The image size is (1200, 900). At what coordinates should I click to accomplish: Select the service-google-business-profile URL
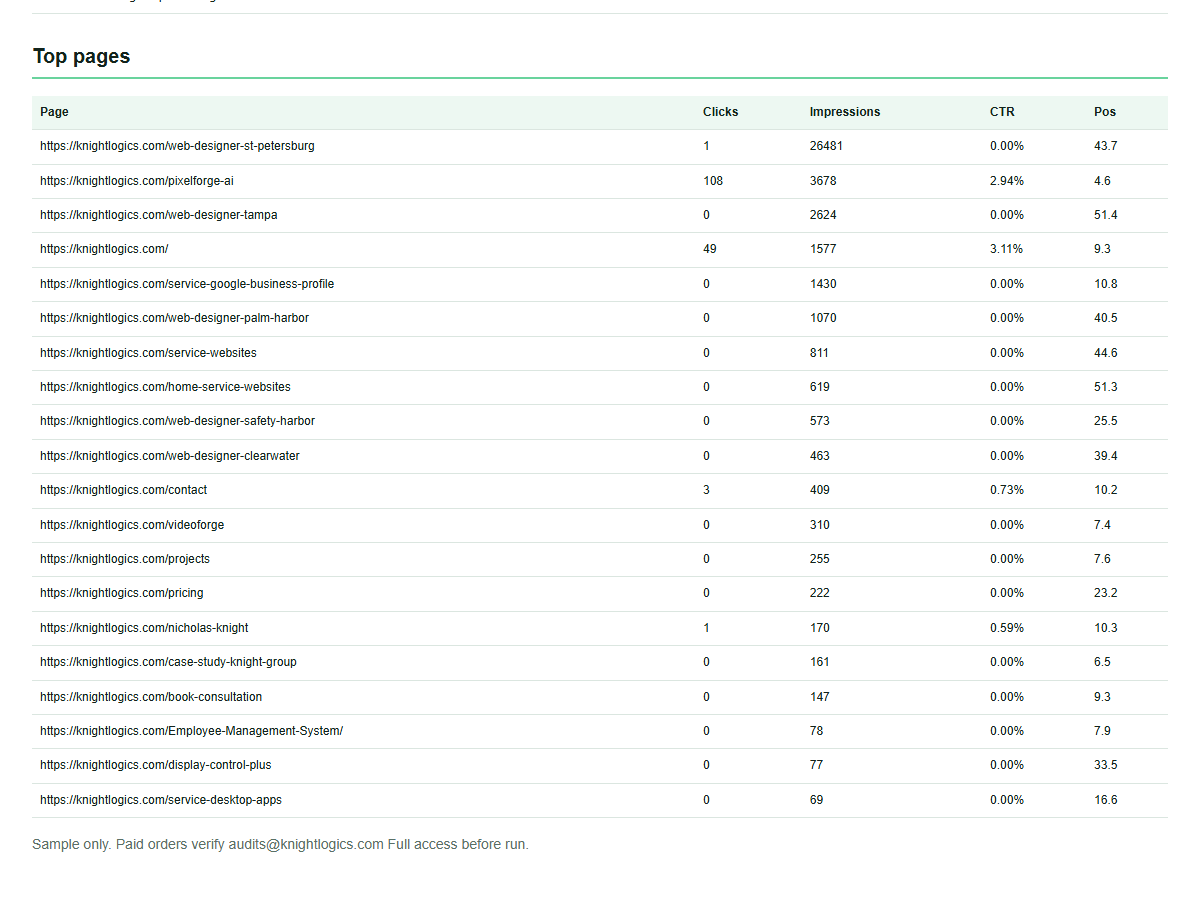pos(187,284)
